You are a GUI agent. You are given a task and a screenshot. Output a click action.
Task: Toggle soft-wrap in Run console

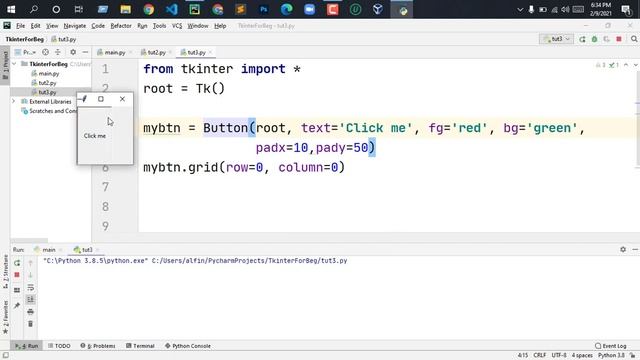point(31,287)
